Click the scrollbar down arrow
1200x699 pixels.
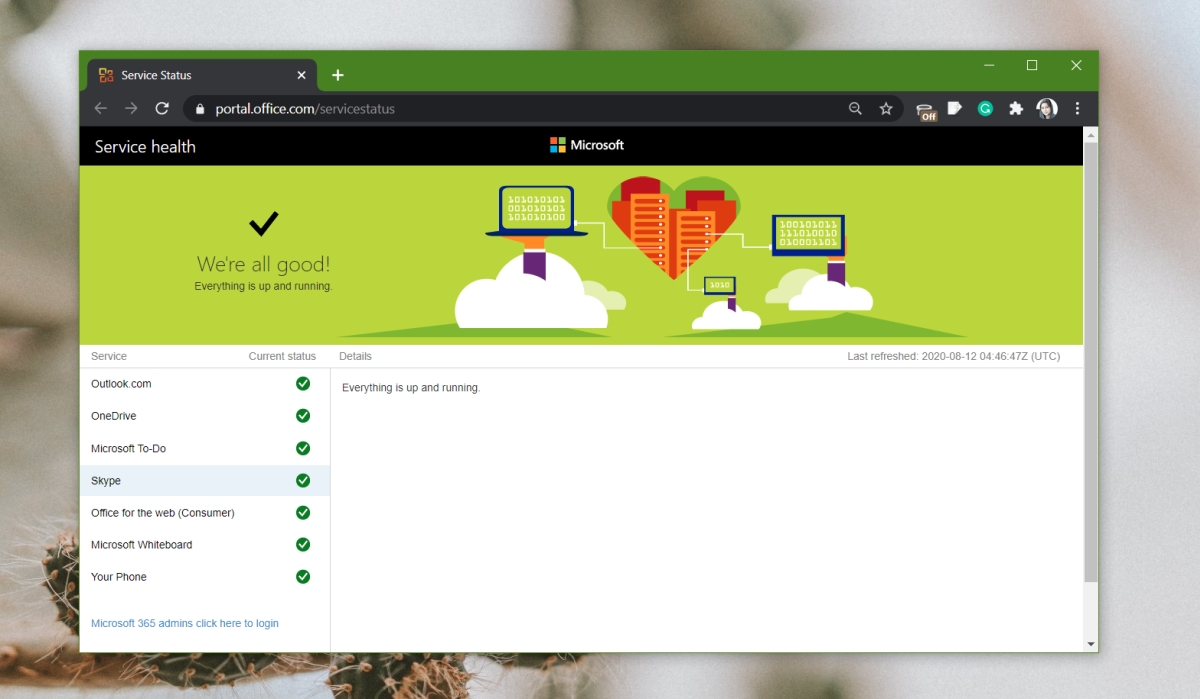pyautogui.click(x=1091, y=643)
